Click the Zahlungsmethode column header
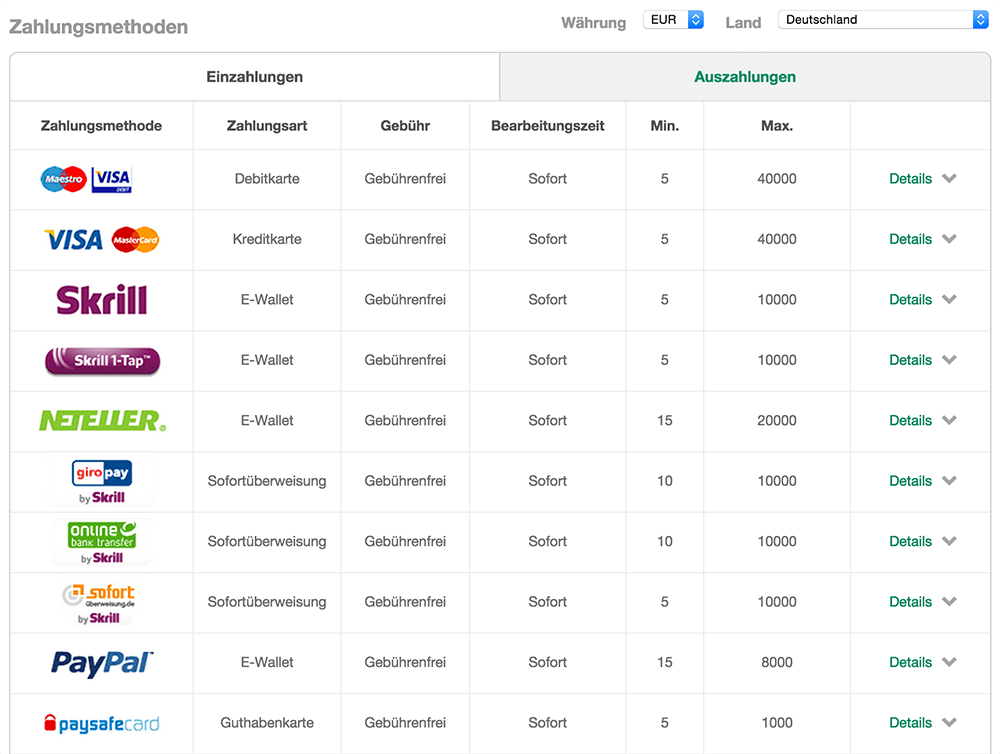Viewport: 1000px width, 754px height. 101,126
